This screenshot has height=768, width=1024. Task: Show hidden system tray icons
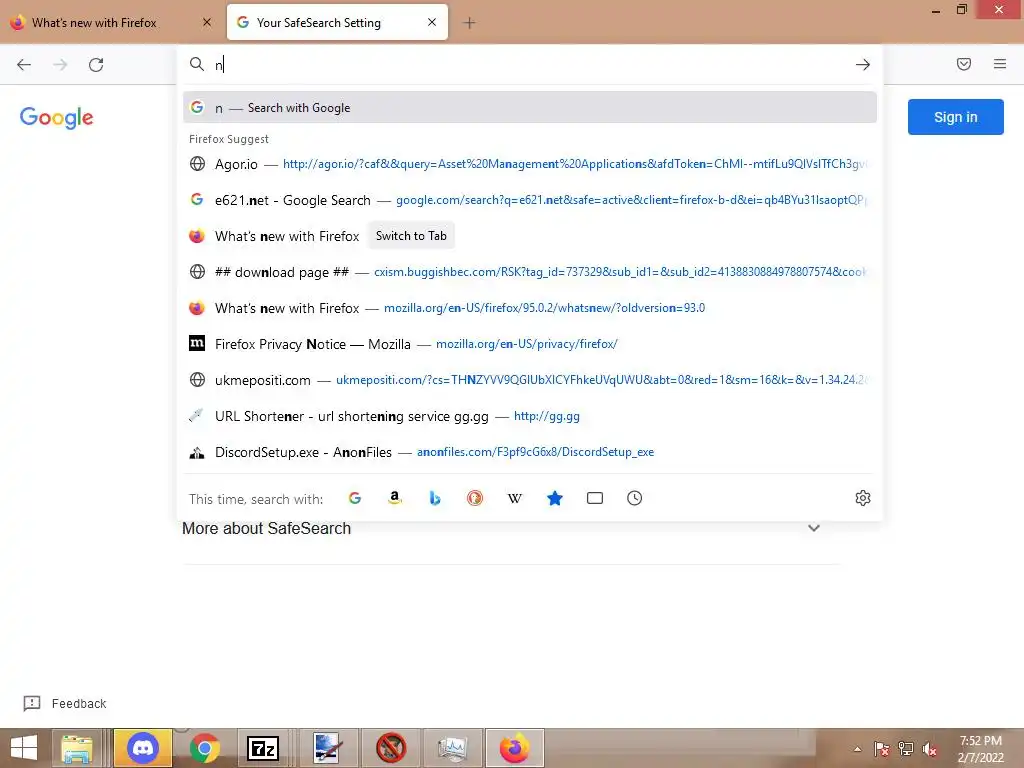pos(857,749)
